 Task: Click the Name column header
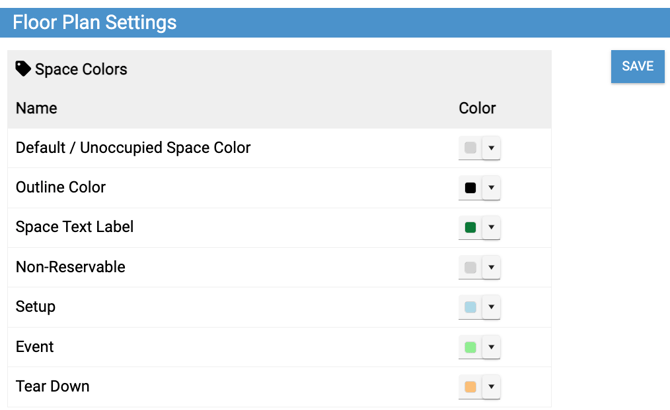(x=37, y=108)
